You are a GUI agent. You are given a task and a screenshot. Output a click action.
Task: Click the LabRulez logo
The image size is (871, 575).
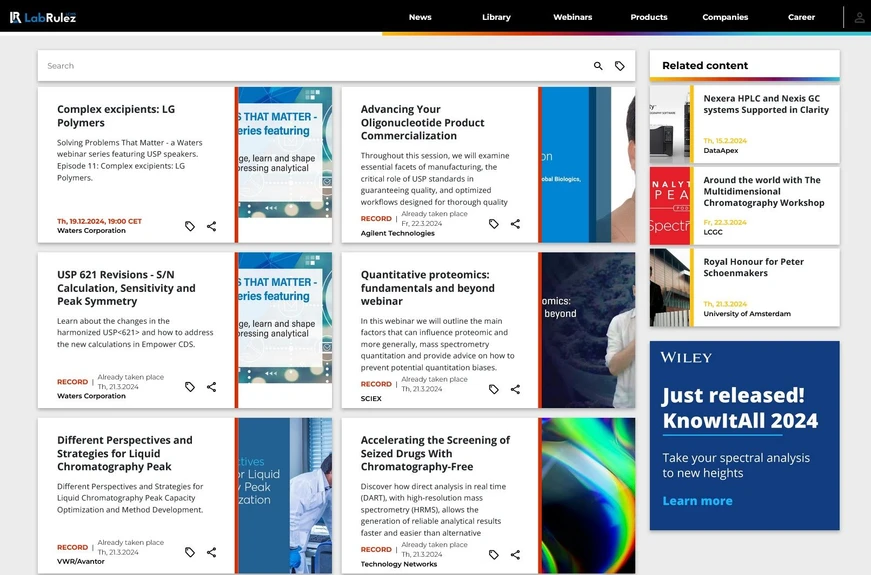(43, 17)
